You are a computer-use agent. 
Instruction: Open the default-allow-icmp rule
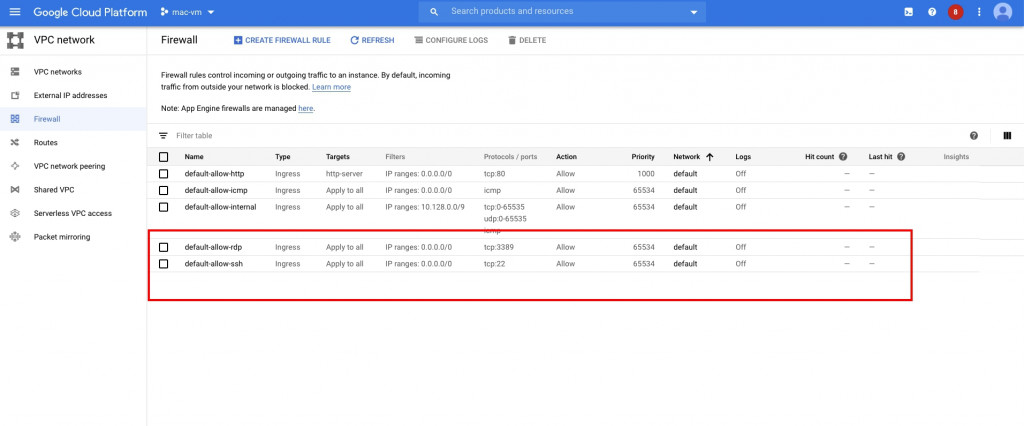[216, 190]
